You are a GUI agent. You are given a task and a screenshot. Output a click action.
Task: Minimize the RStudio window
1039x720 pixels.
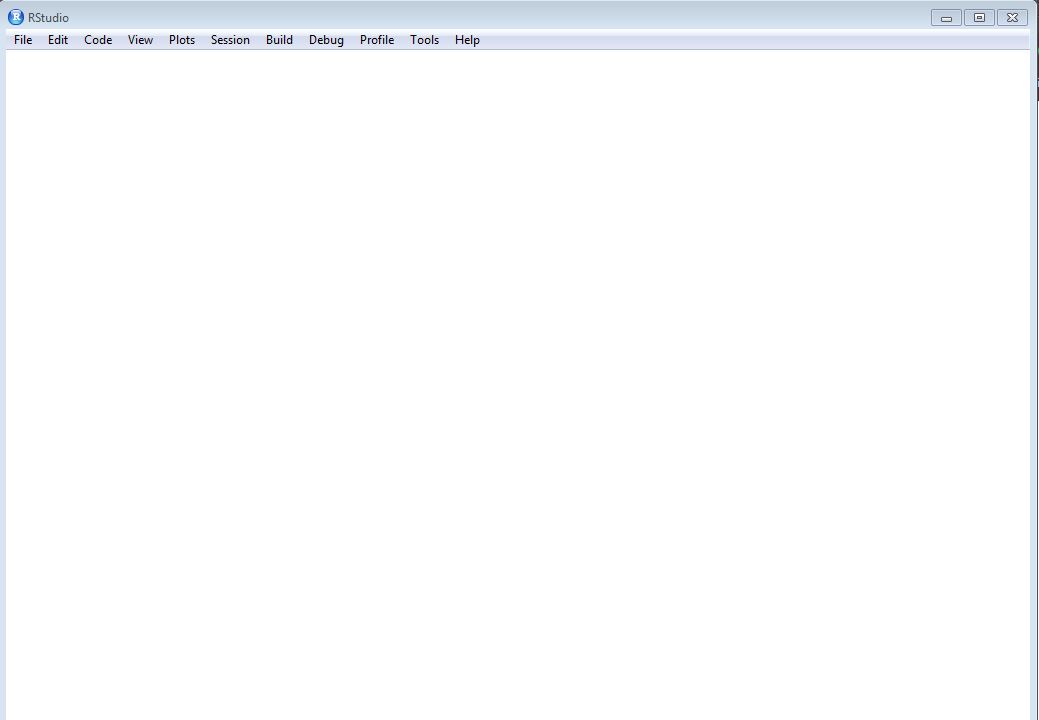tap(945, 17)
